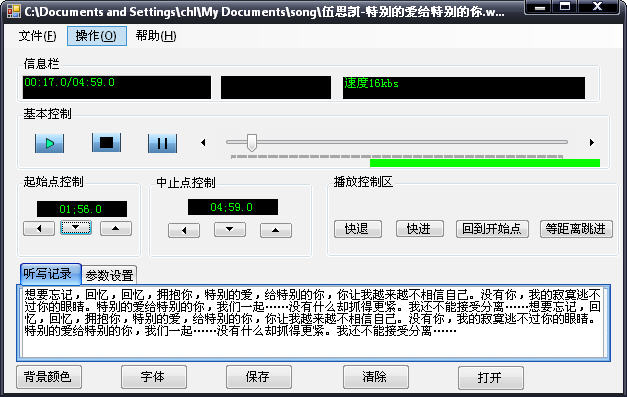The height and width of the screenshot is (397, 627).
Task: Click the up arrow under 起始点控制 time
Action: 116,228
